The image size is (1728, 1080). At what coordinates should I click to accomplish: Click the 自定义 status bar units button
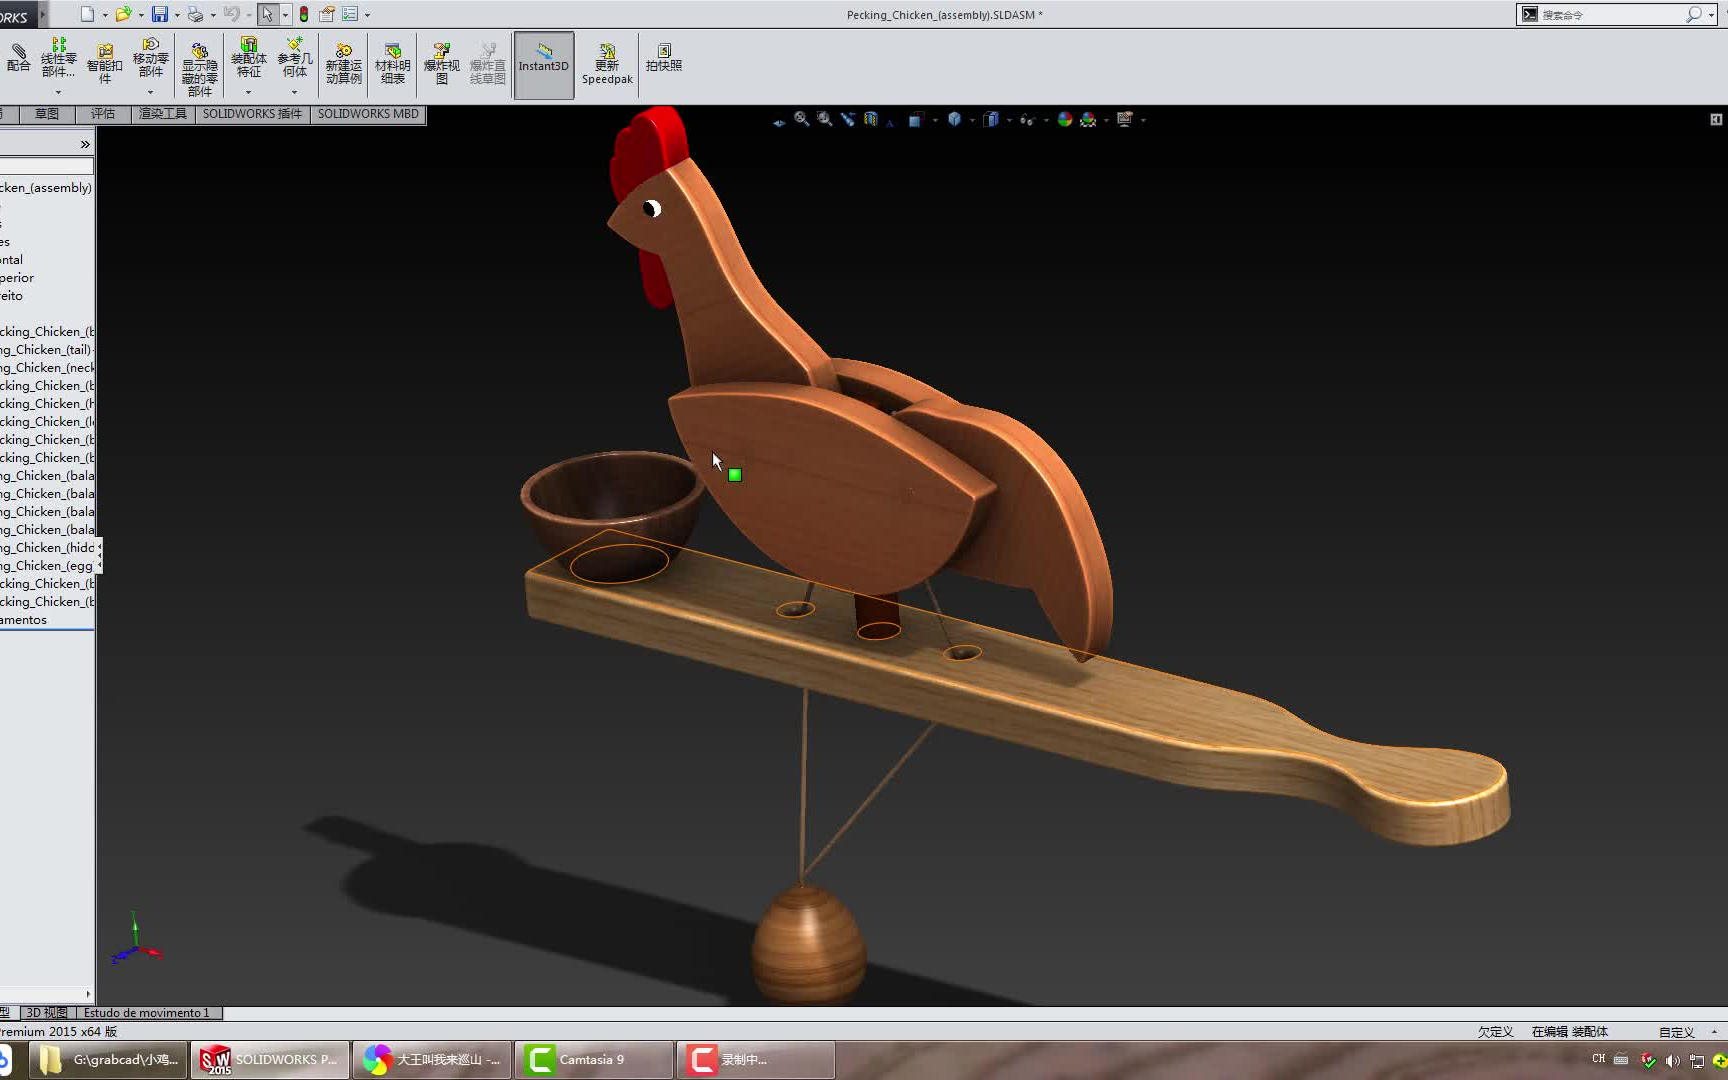(1677, 1032)
